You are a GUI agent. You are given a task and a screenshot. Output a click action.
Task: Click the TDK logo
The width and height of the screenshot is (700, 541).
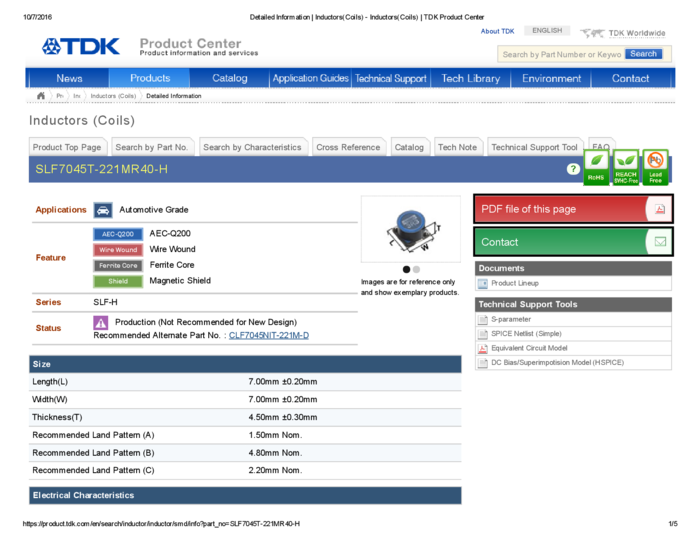81,46
